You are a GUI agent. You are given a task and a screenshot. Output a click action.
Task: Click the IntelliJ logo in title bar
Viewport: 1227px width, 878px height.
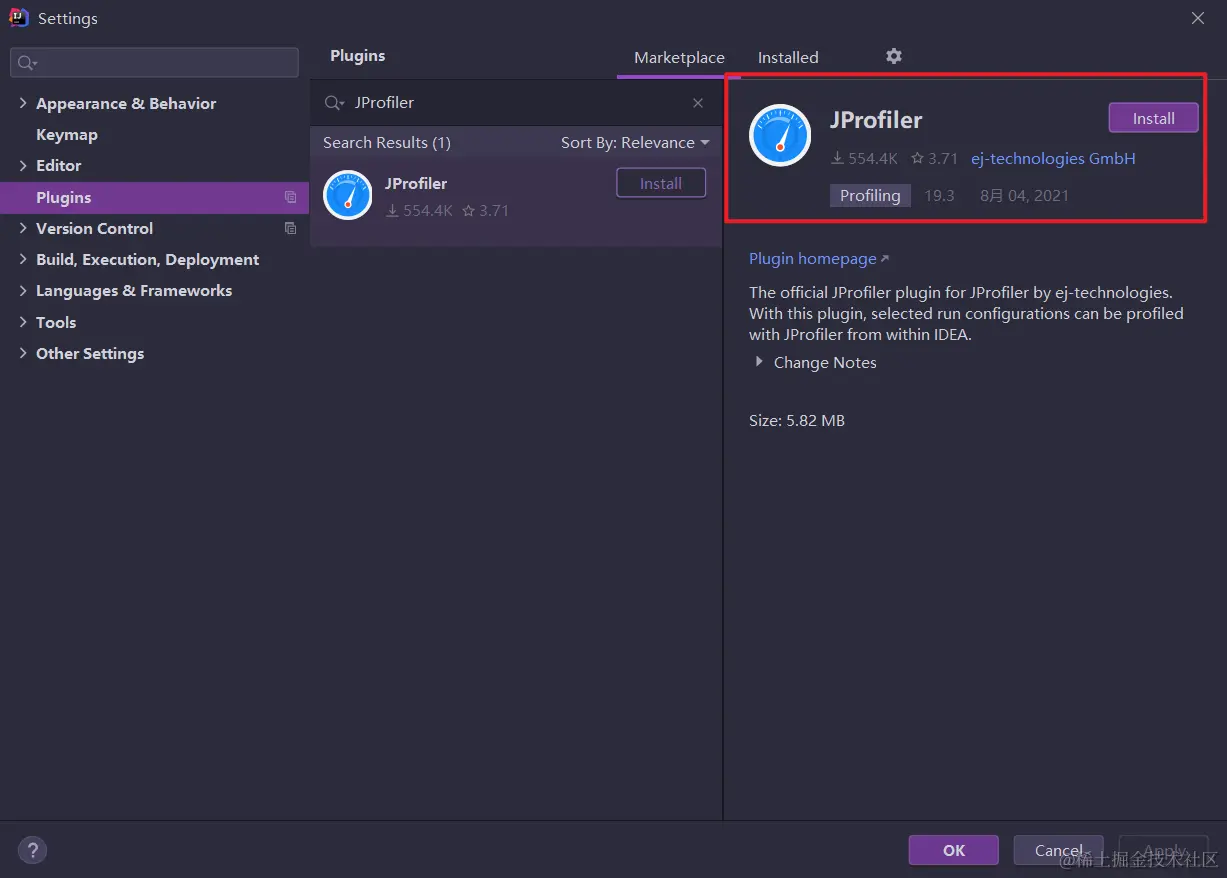[x=19, y=18]
